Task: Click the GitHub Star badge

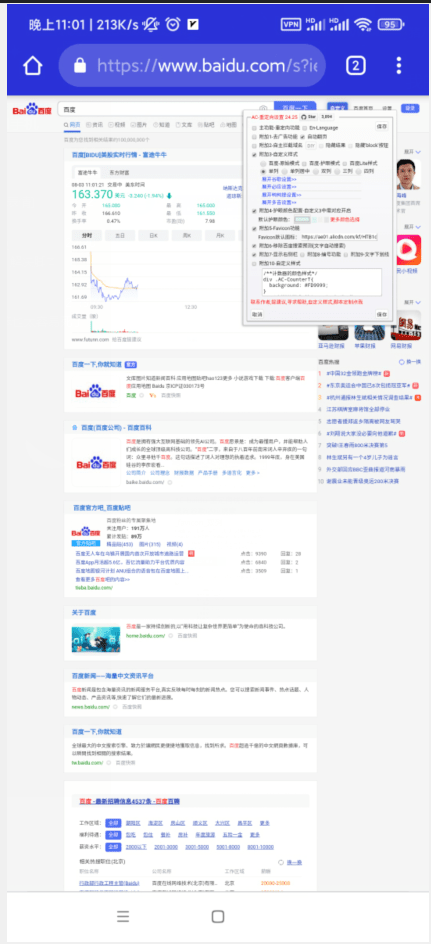Action: tap(309, 117)
